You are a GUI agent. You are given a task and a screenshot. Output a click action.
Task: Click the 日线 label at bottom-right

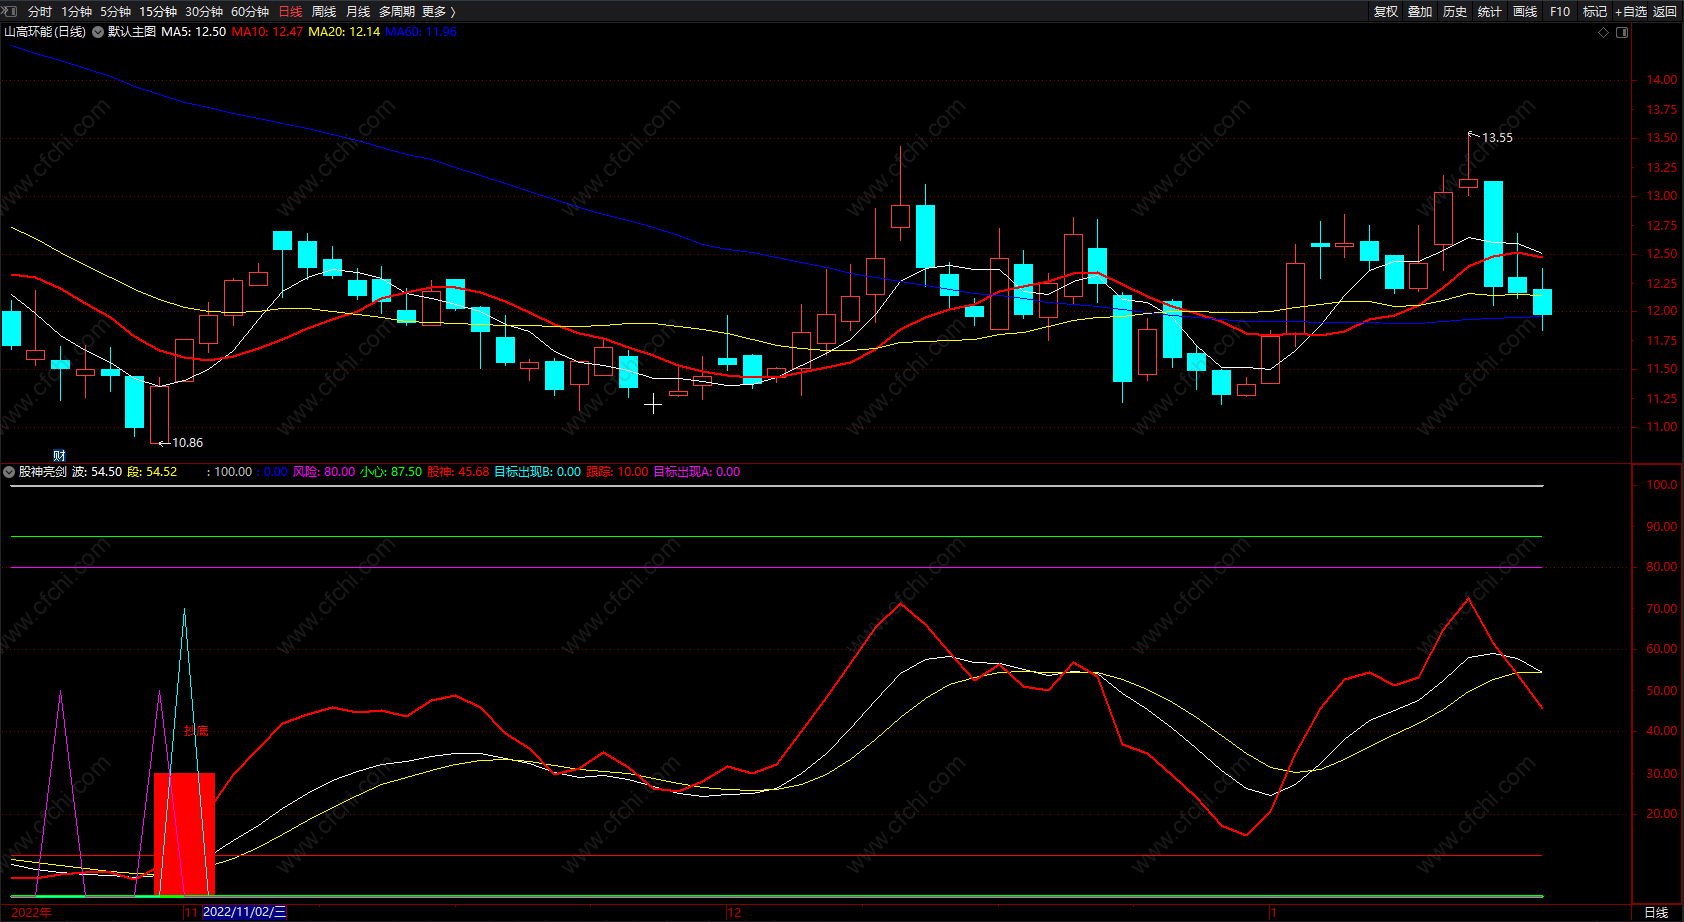1656,912
